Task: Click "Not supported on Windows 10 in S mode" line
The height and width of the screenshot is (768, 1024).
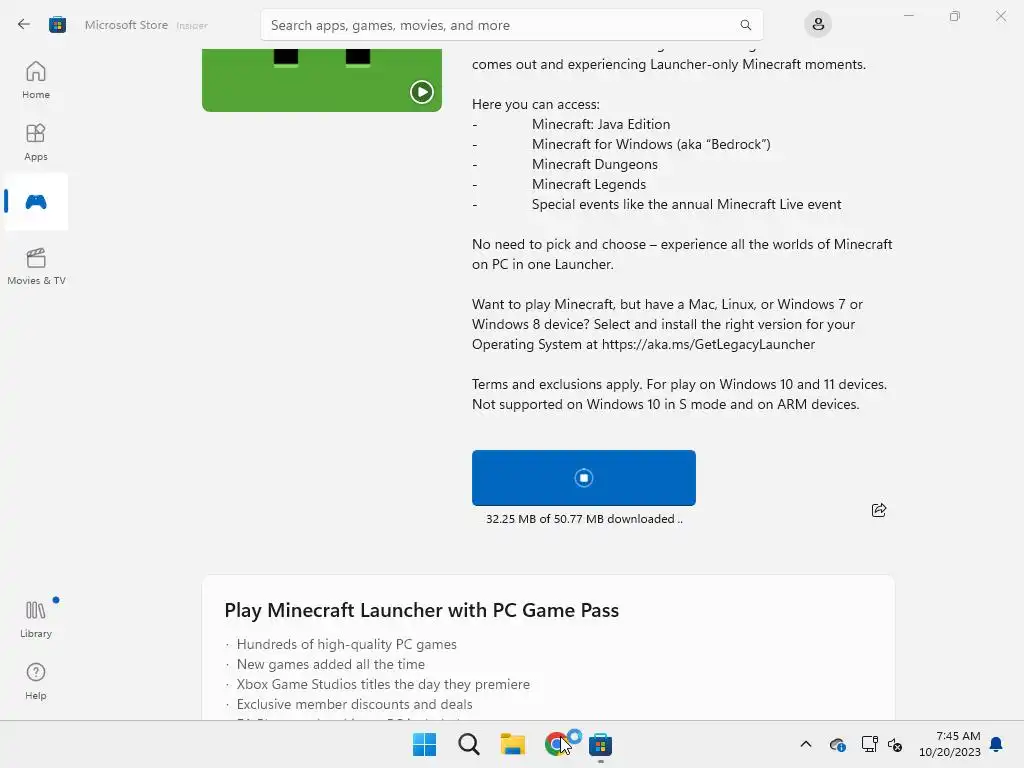Action: [665, 404]
